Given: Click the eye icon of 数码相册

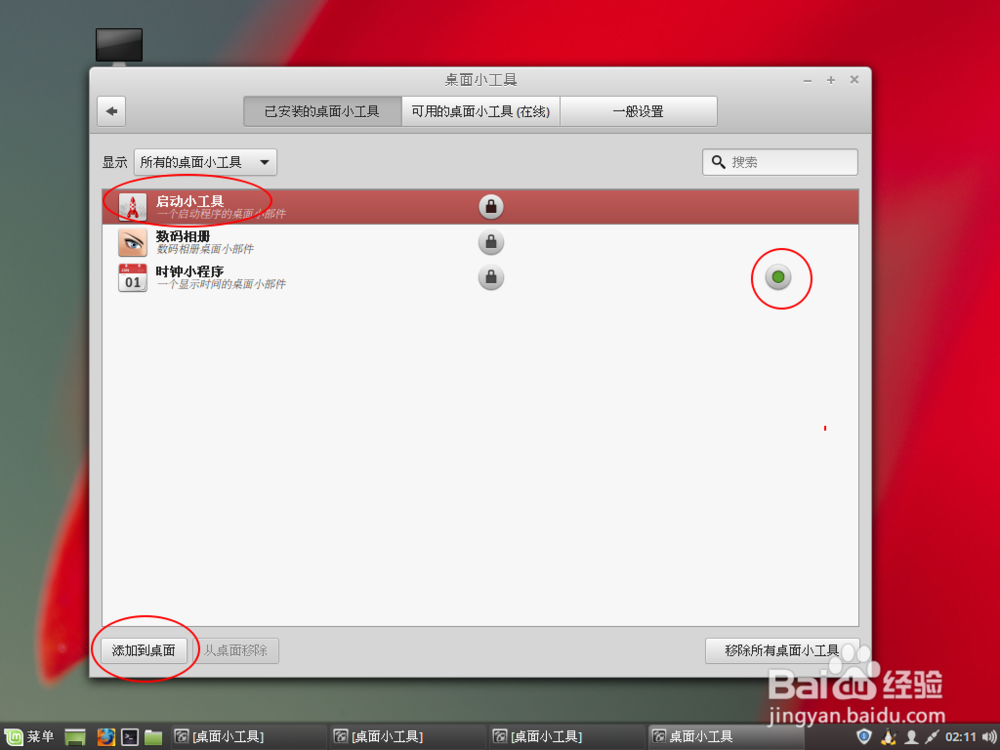Looking at the screenshot, I should coord(133,242).
